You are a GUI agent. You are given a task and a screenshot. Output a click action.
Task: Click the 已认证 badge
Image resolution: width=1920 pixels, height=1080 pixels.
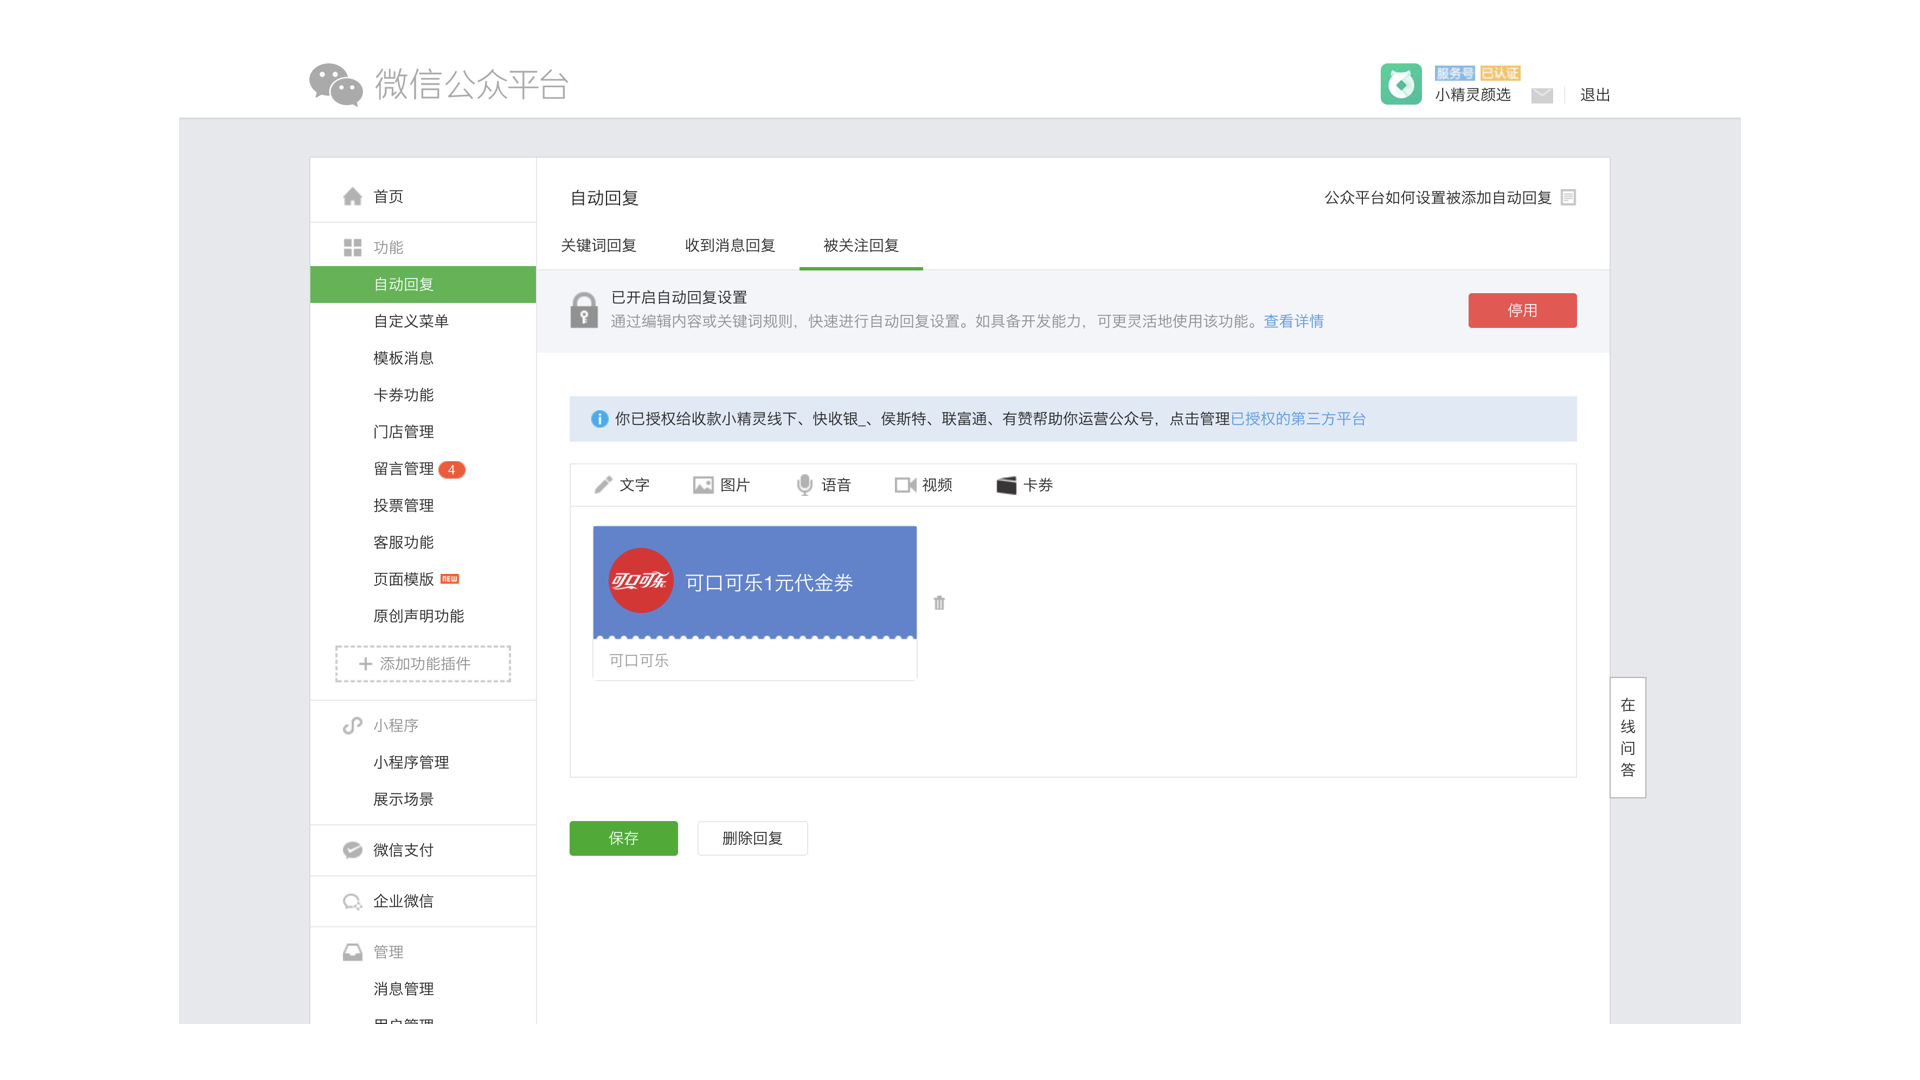1500,73
